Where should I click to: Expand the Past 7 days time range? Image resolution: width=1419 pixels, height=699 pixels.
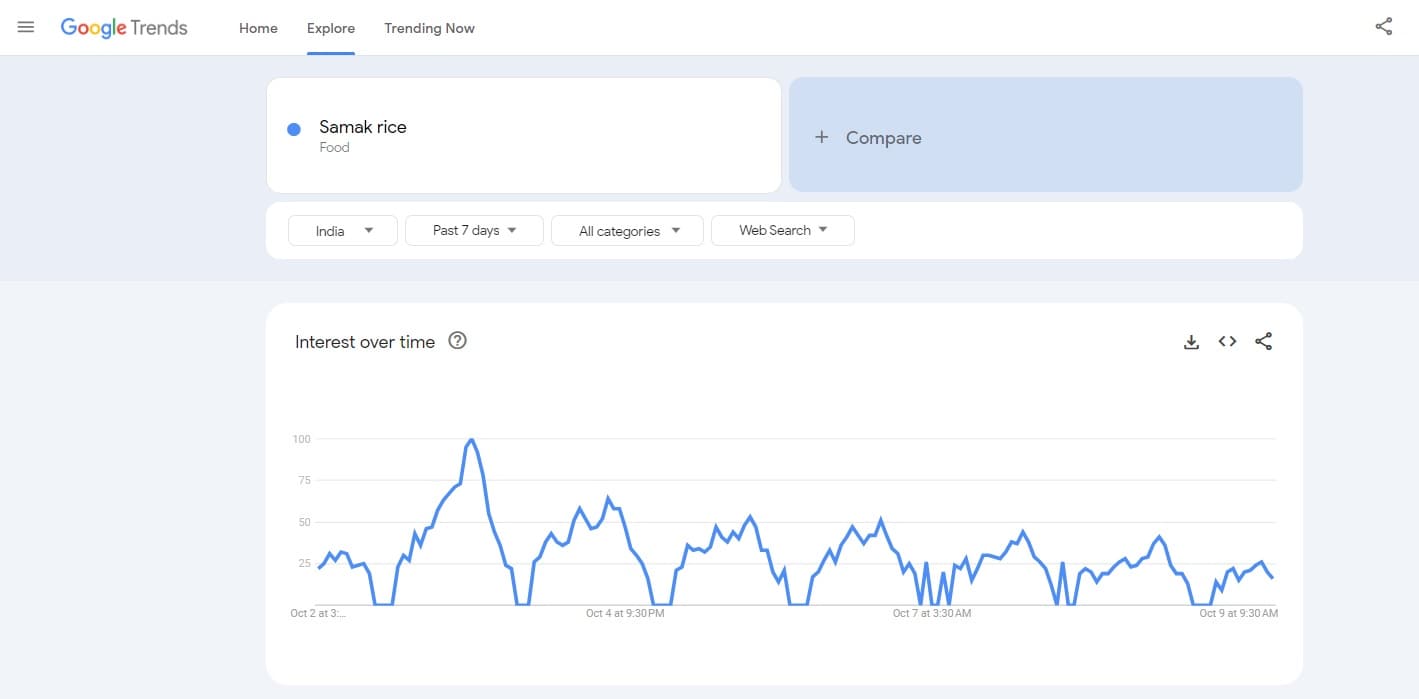pos(474,230)
